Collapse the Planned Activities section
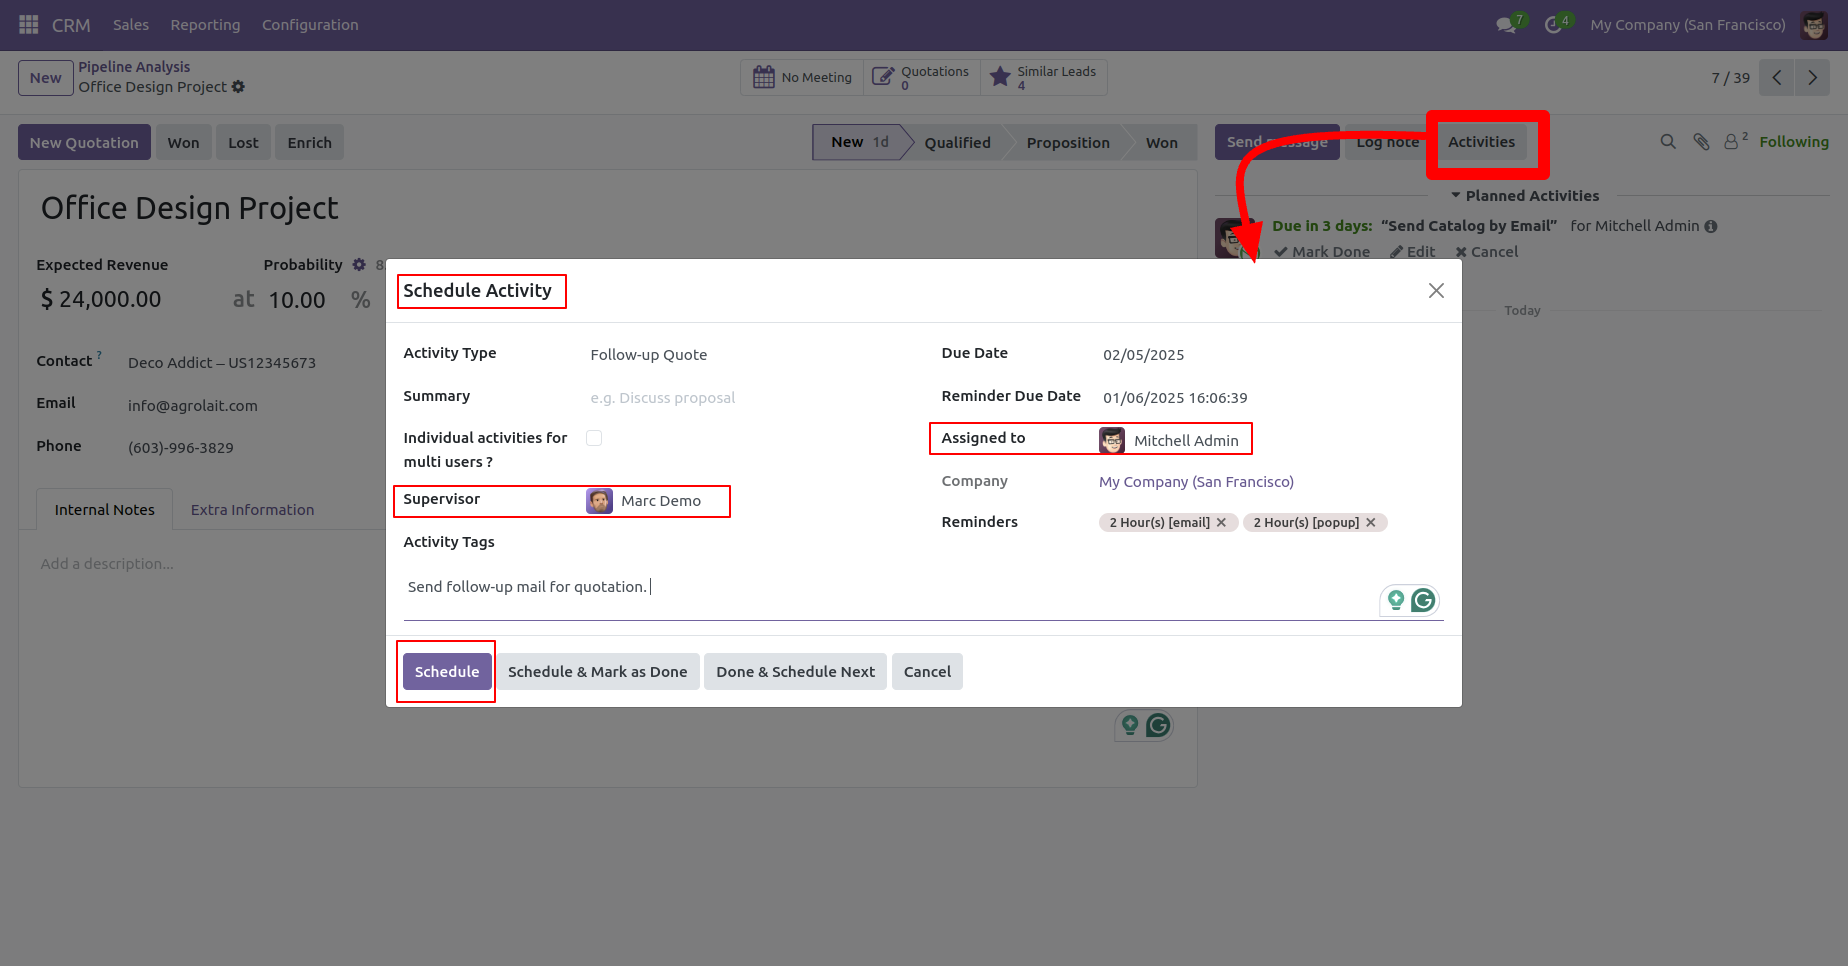Viewport: 1848px width, 966px height. coord(1524,196)
